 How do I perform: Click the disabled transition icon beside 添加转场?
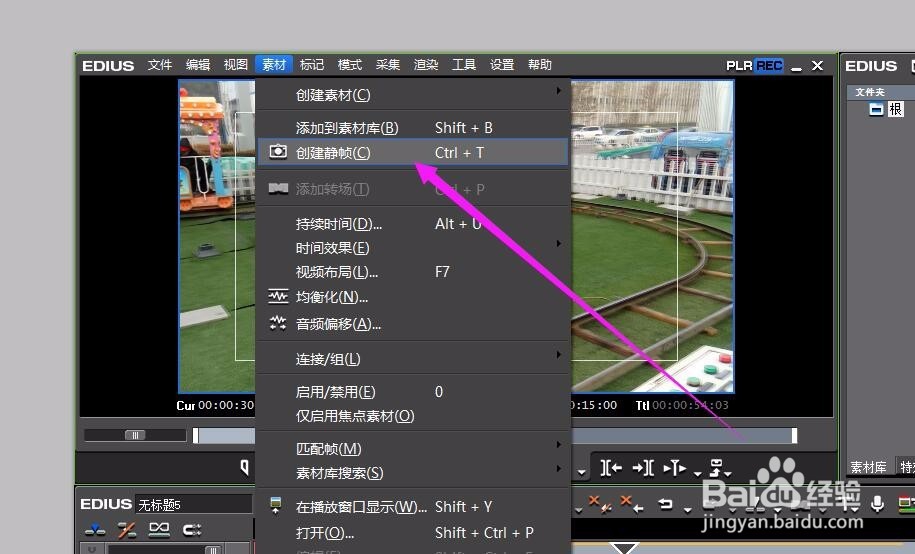coord(278,189)
